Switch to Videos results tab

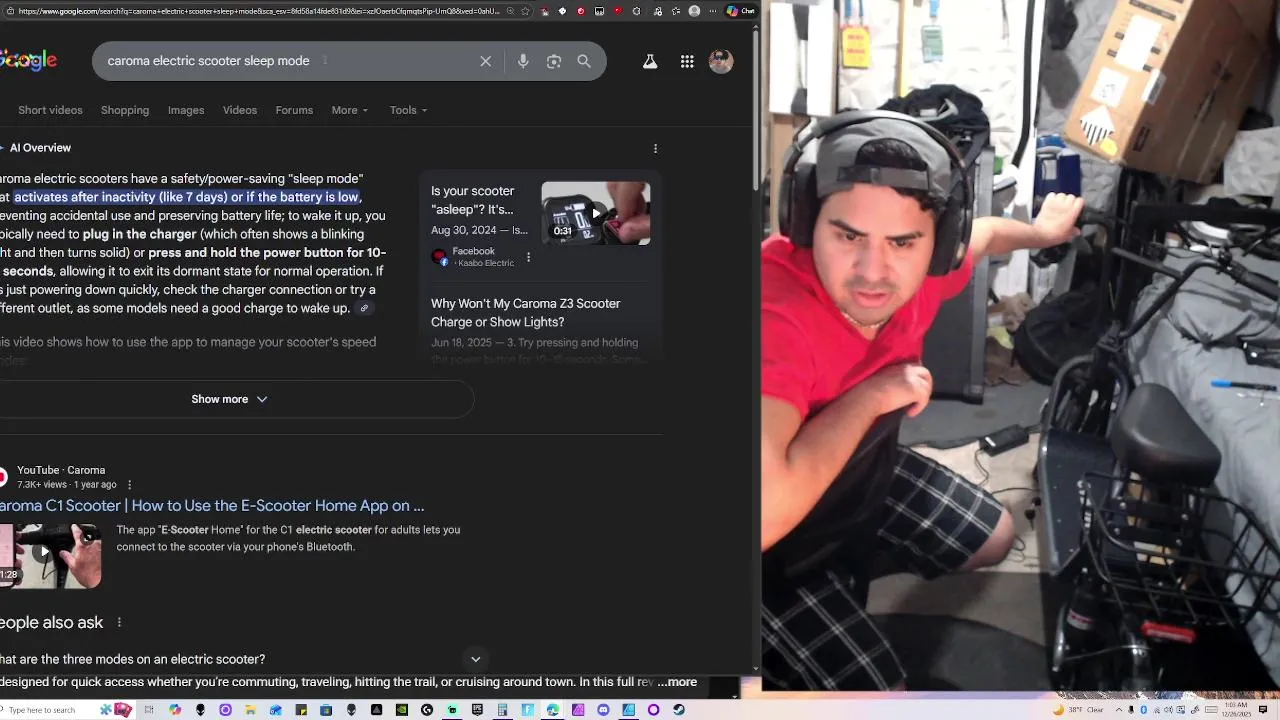coord(240,110)
